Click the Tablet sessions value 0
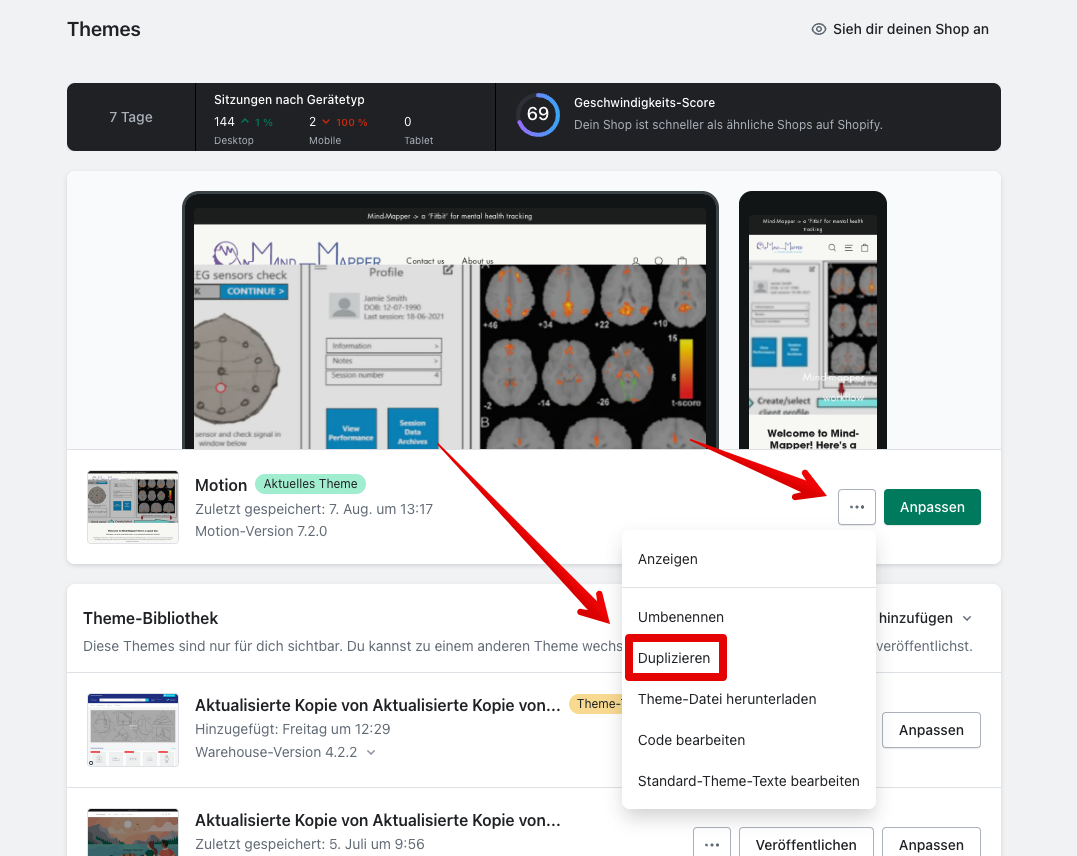1077x856 pixels. (x=407, y=122)
